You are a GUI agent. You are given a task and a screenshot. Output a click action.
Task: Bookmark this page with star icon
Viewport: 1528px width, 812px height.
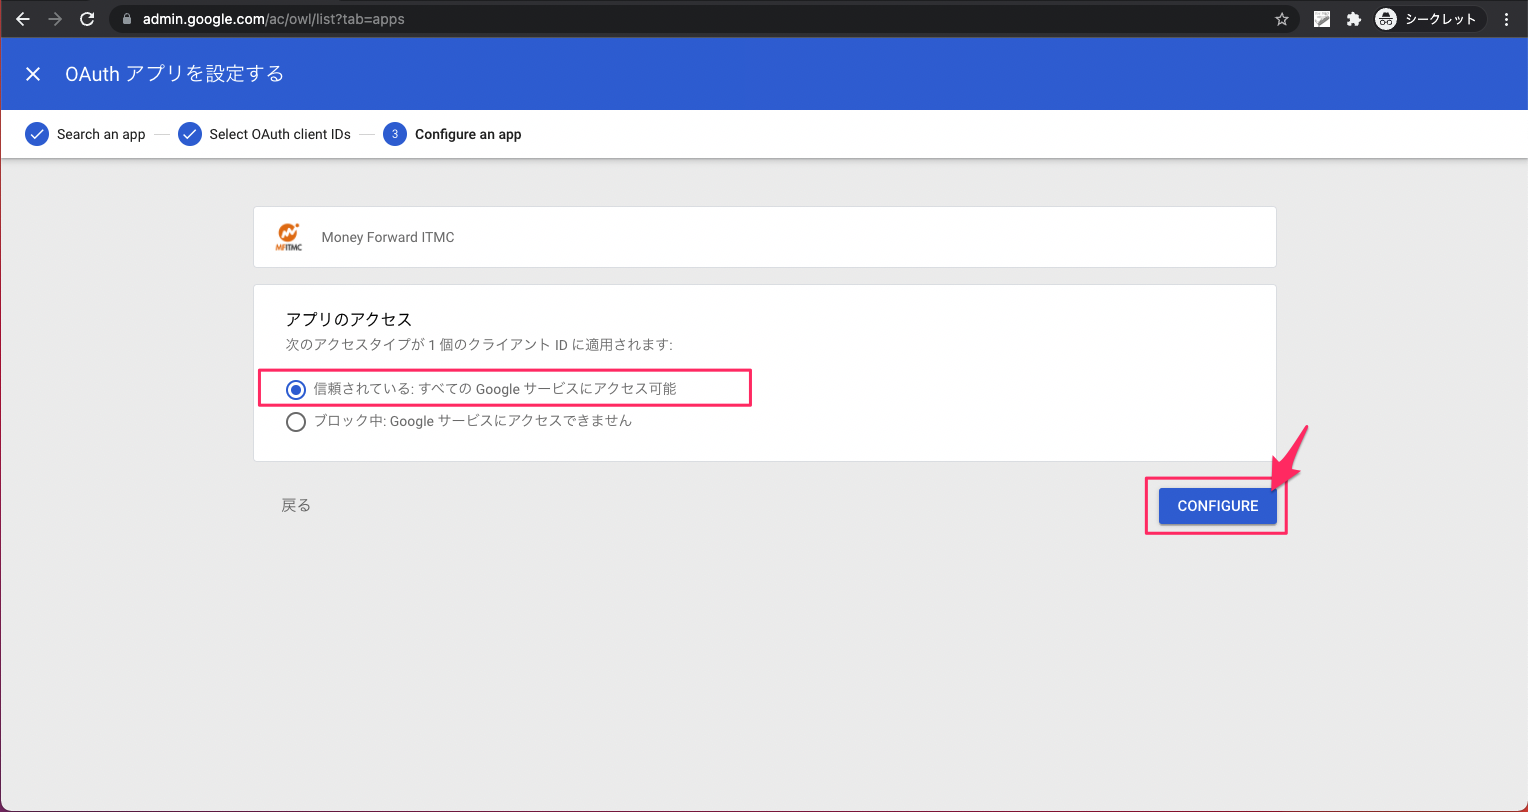coord(1282,19)
